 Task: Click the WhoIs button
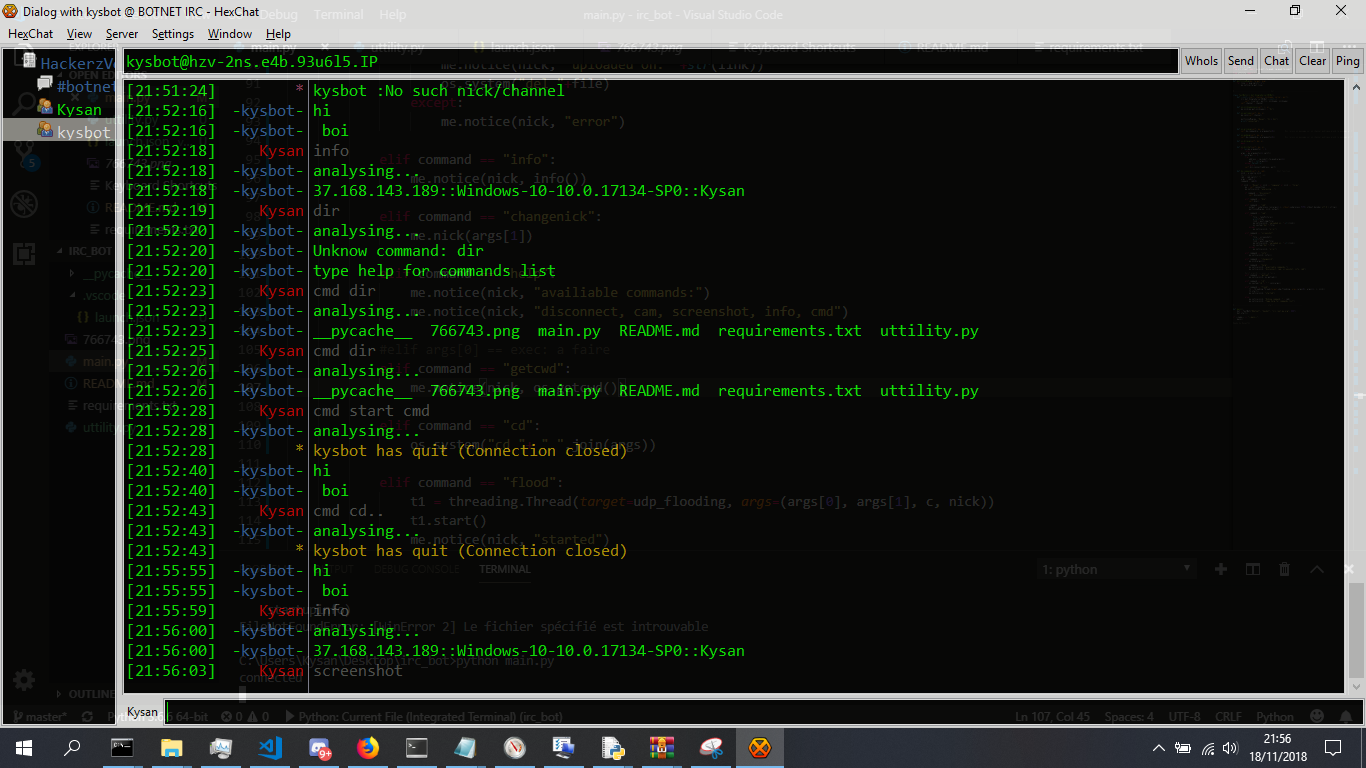(x=1201, y=61)
